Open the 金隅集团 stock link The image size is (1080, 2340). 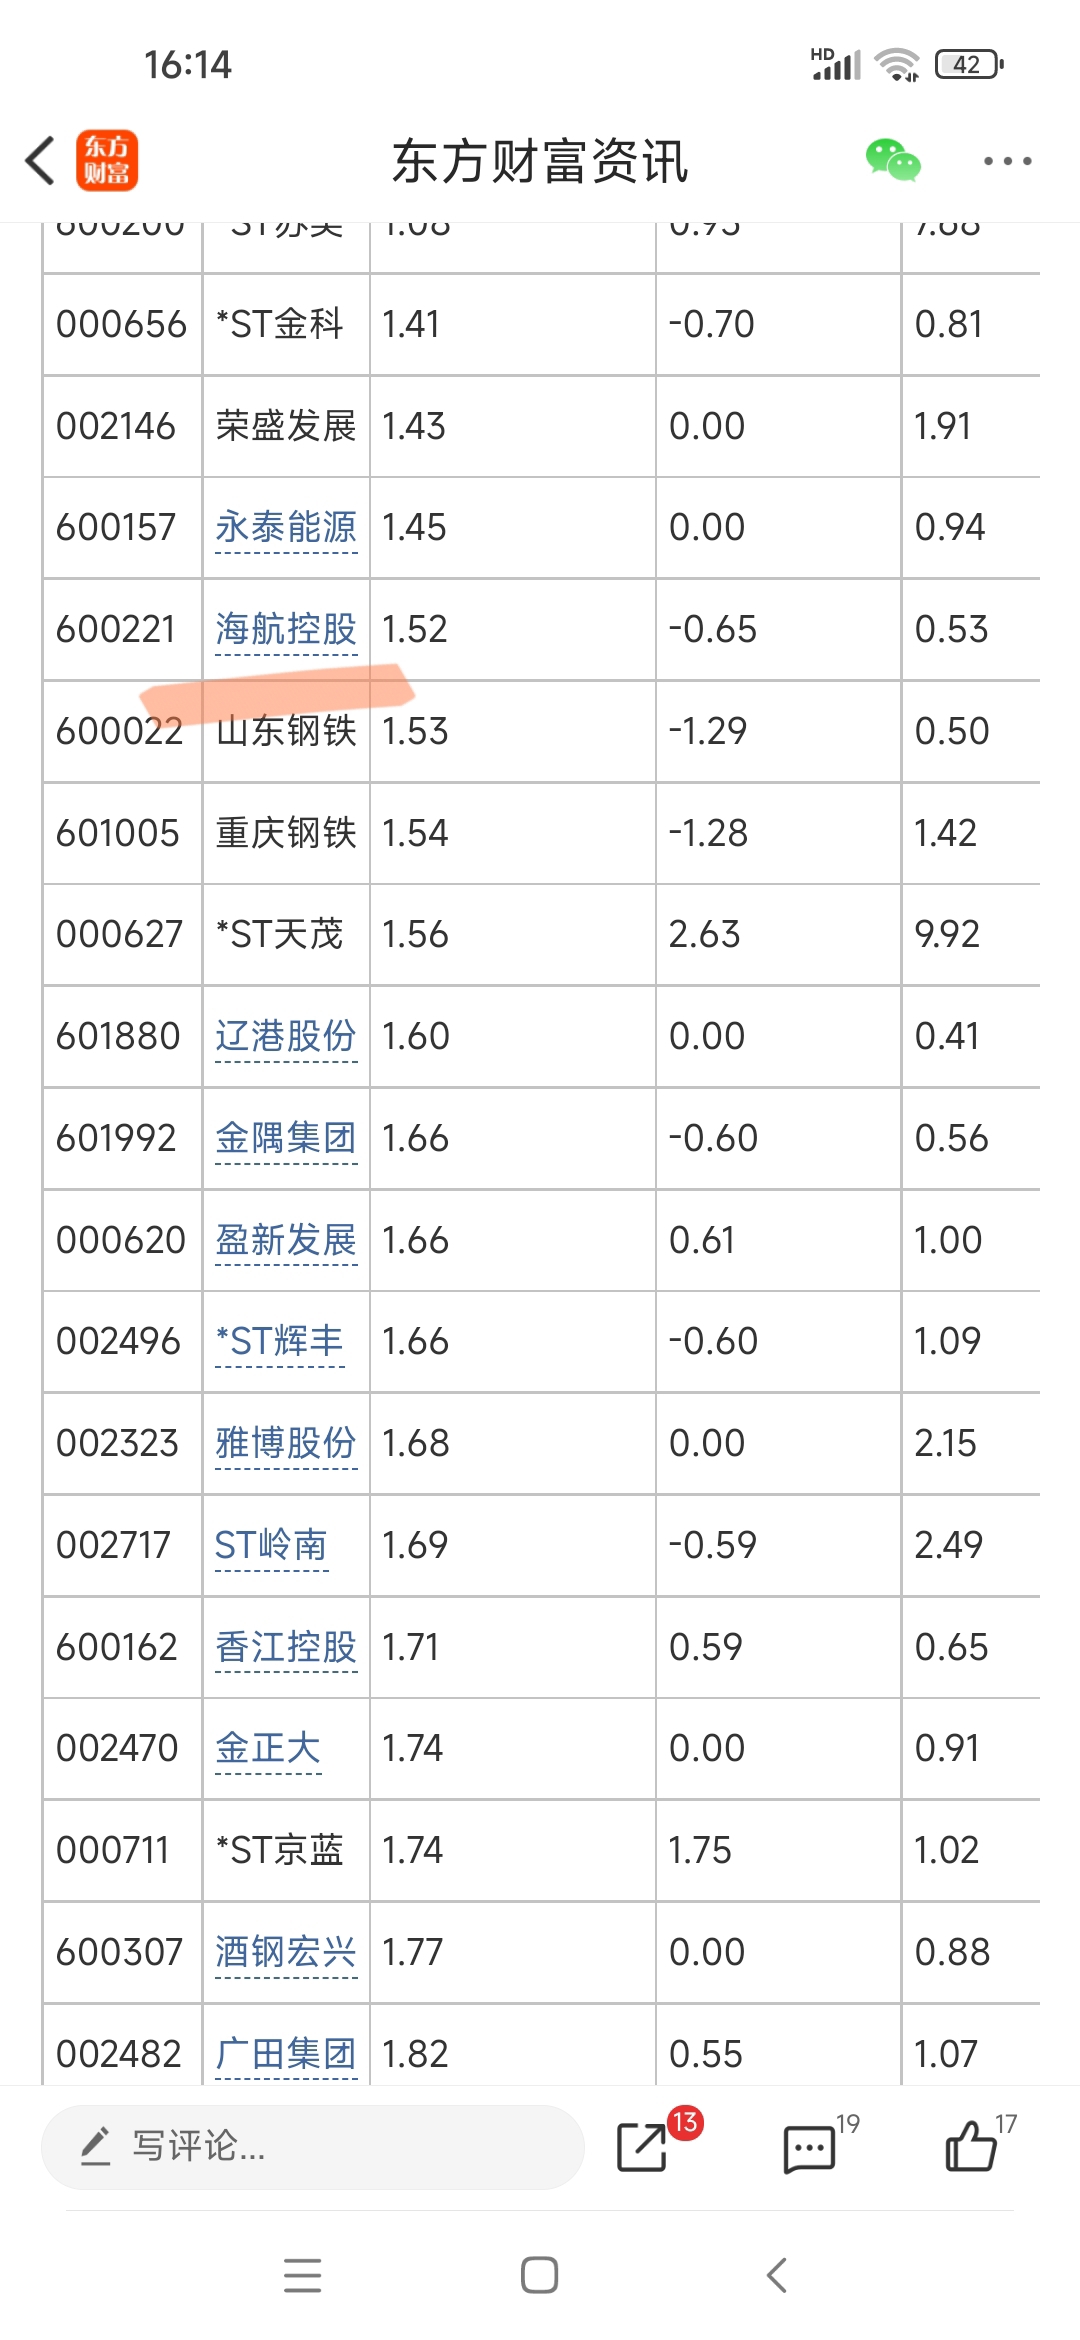tap(286, 1138)
